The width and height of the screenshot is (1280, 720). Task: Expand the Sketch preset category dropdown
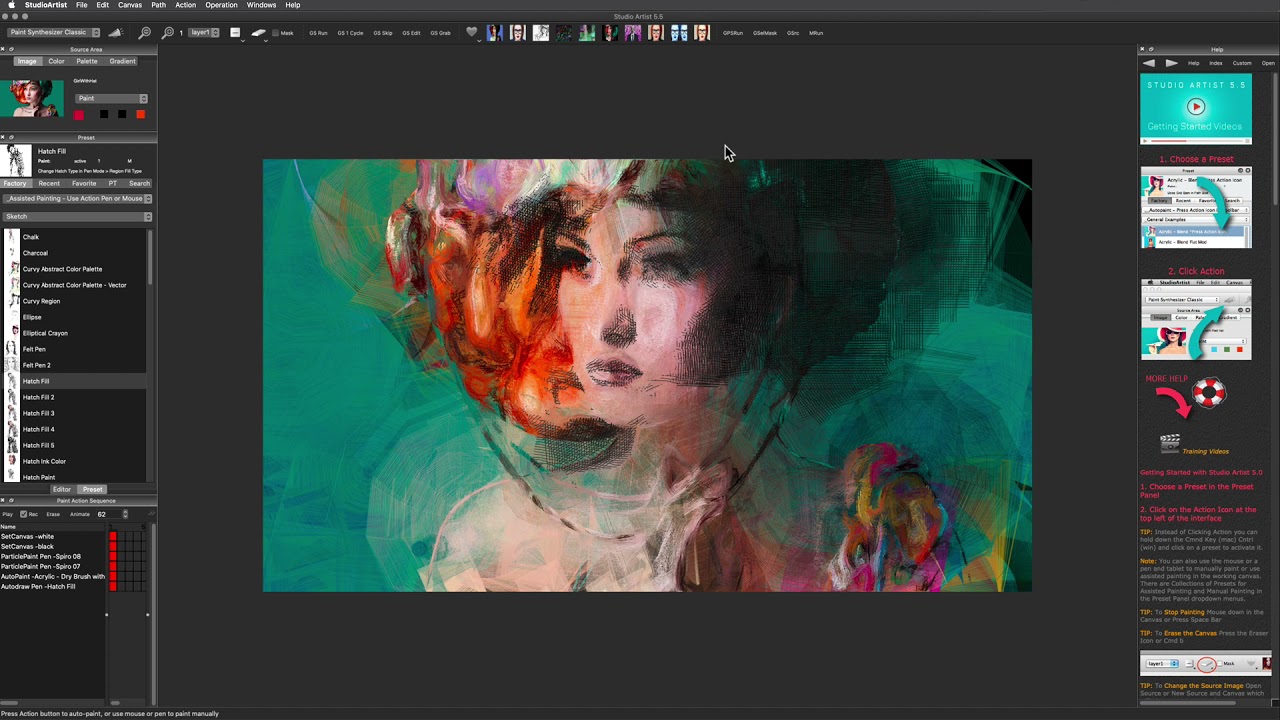(x=78, y=217)
